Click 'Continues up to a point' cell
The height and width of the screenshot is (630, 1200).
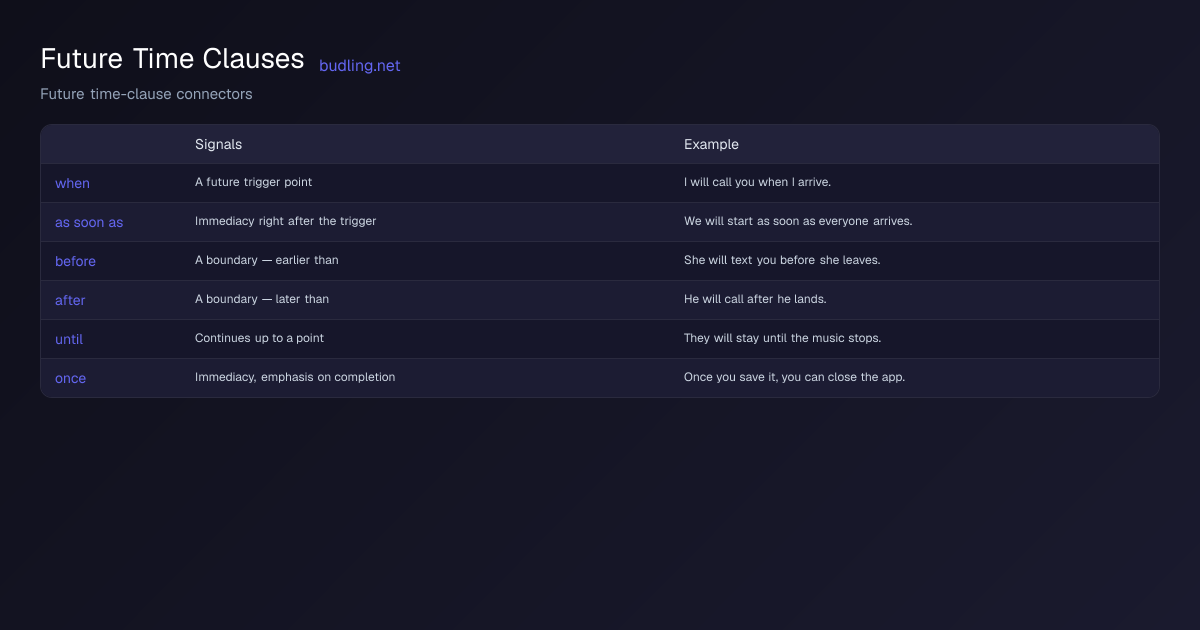click(259, 338)
